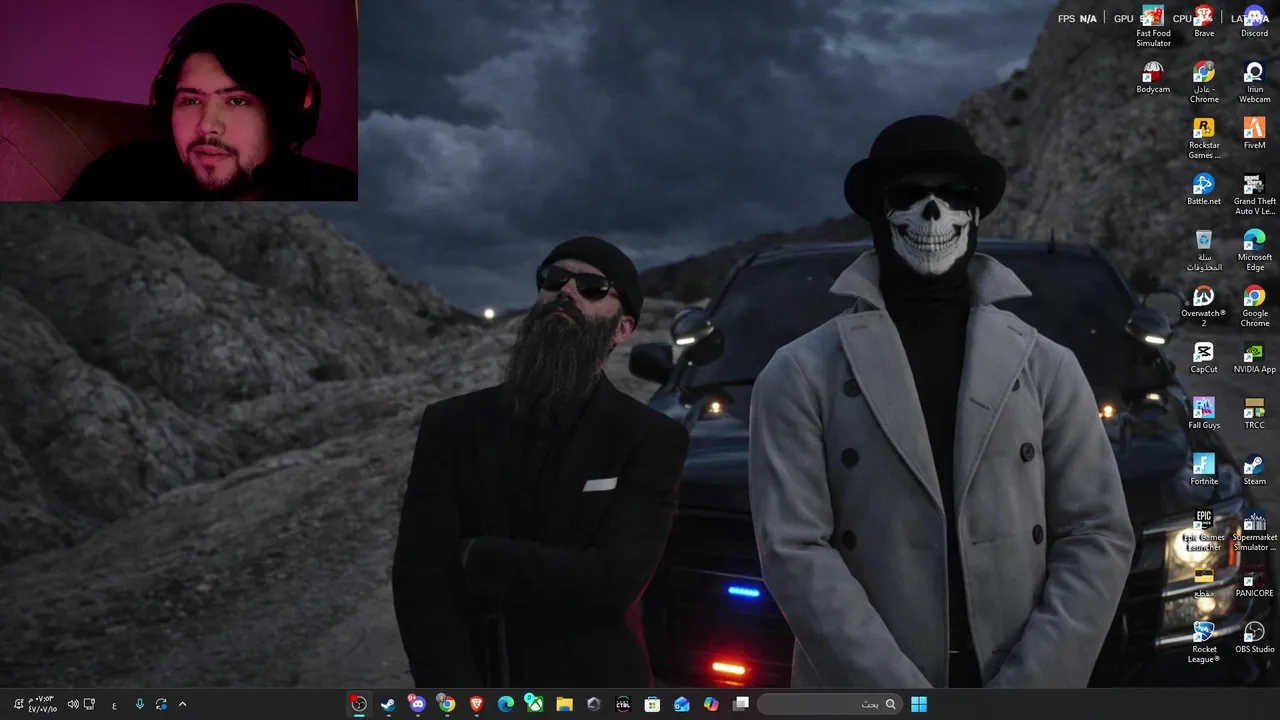
Task: Click the sync/update tray icon
Action: click(161, 704)
